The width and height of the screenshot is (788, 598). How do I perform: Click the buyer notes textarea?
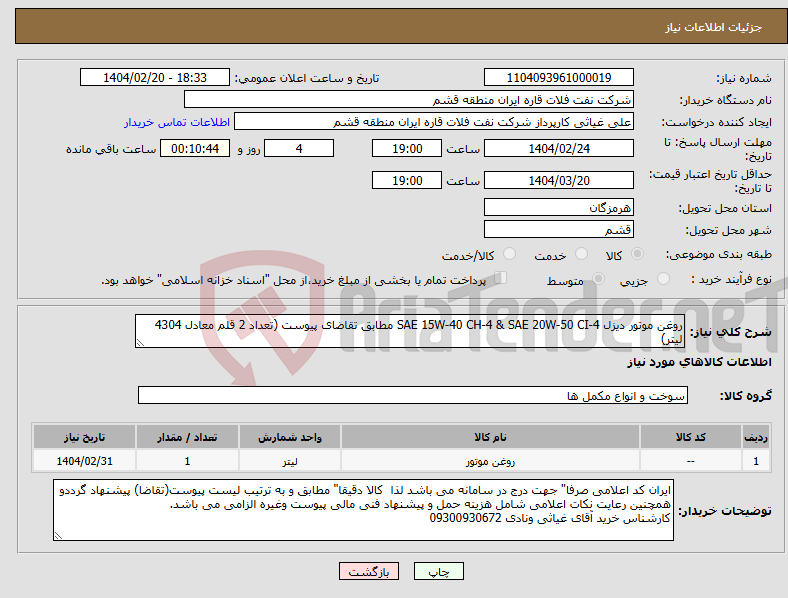(x=363, y=510)
